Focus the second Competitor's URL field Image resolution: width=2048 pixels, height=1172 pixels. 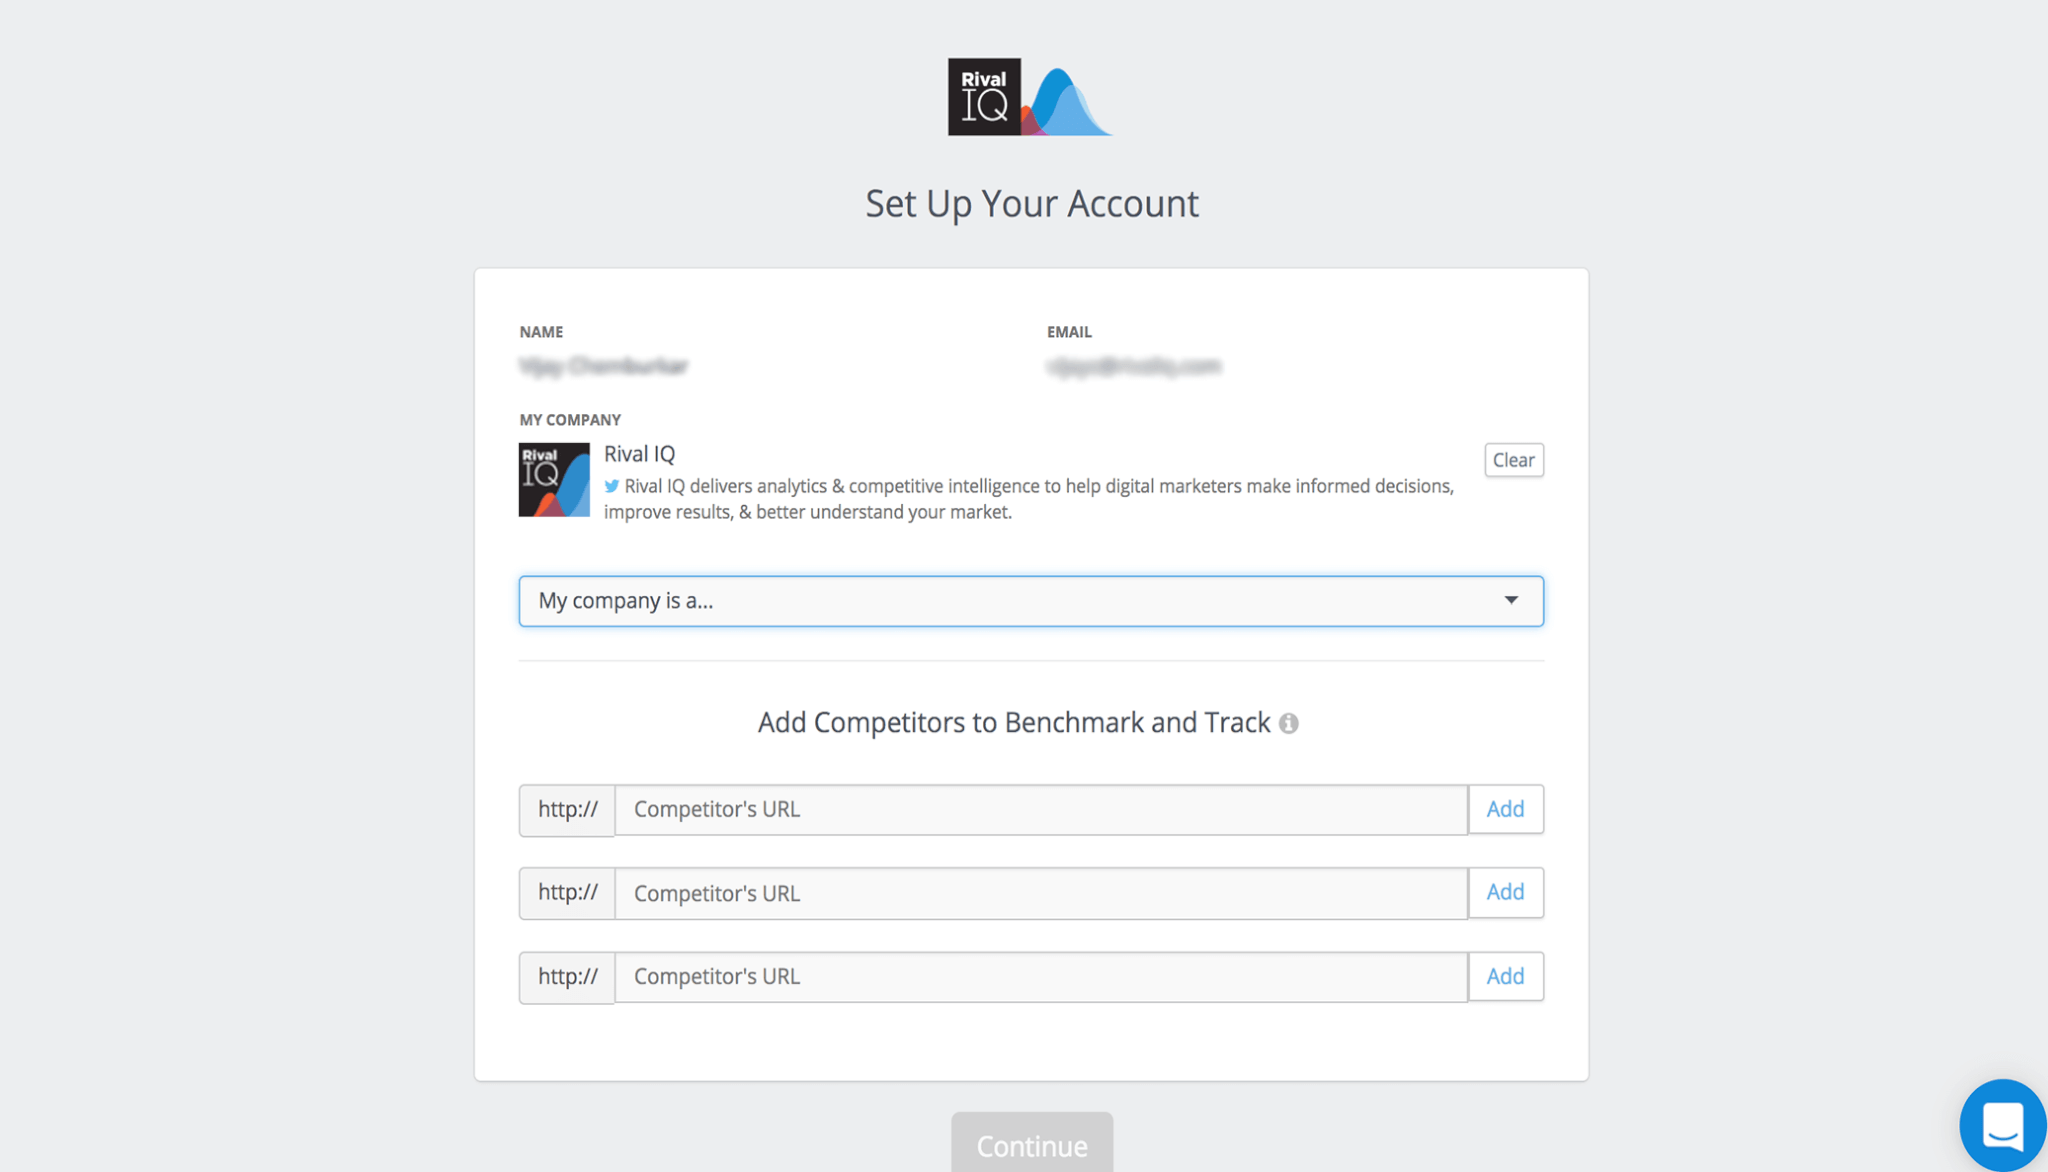pyautogui.click(x=1041, y=893)
